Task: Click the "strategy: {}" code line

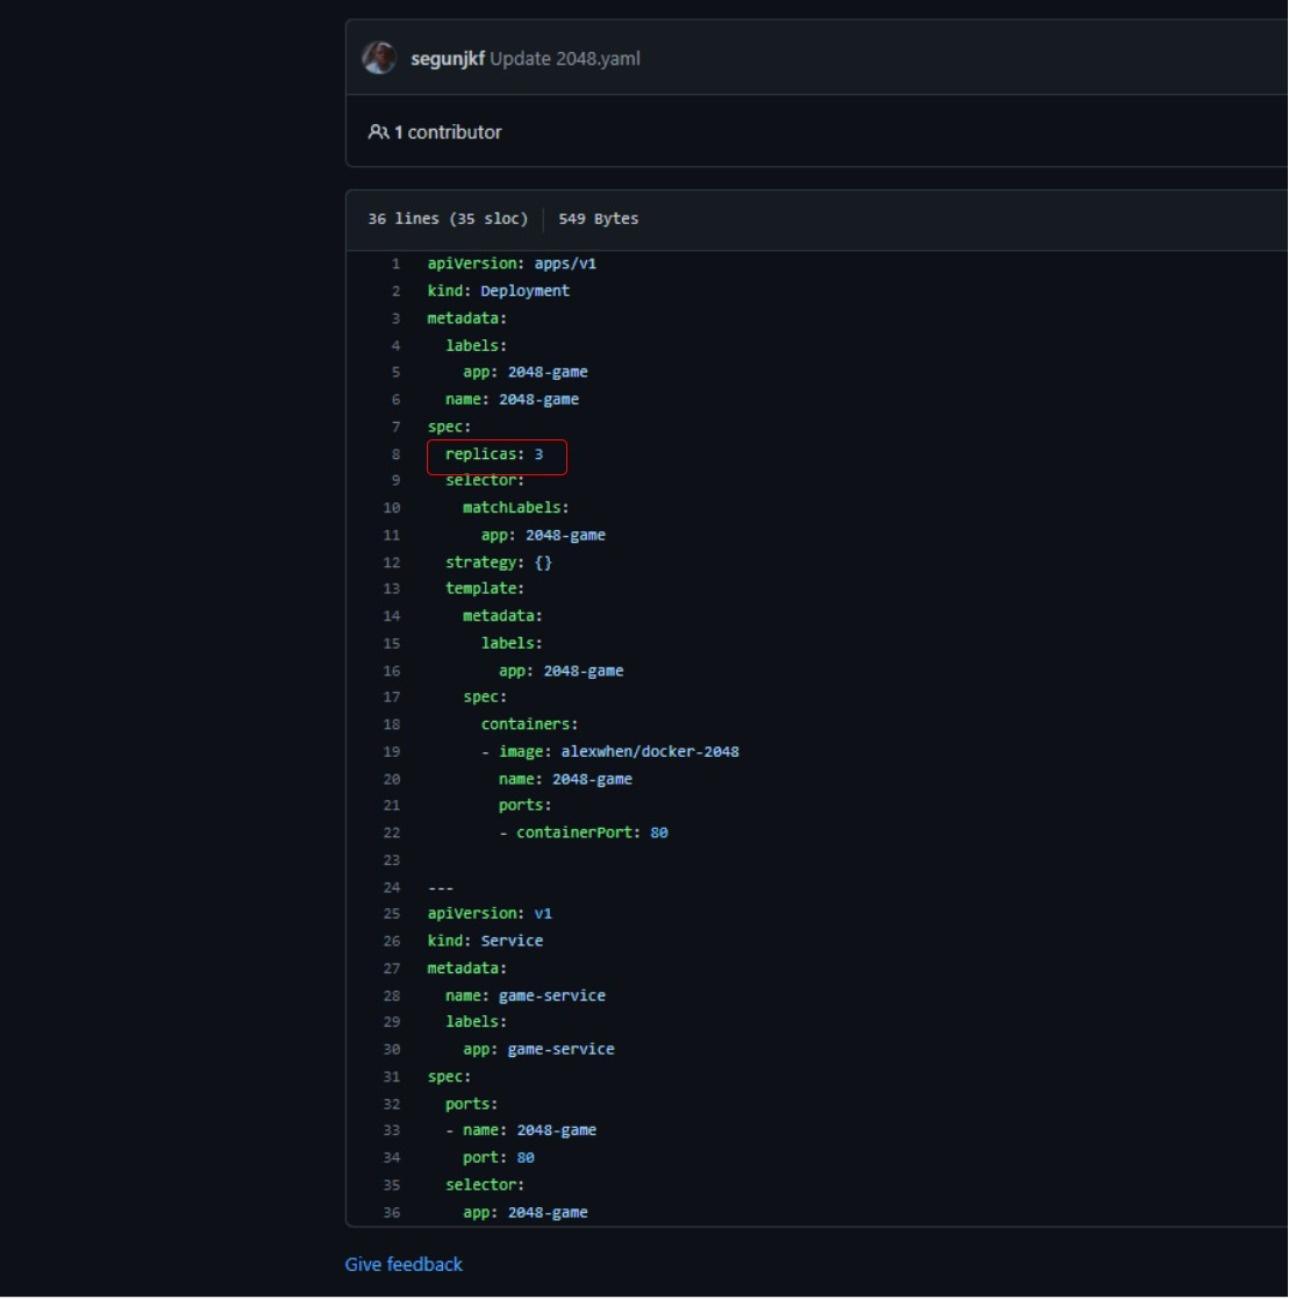Action: pos(498,563)
